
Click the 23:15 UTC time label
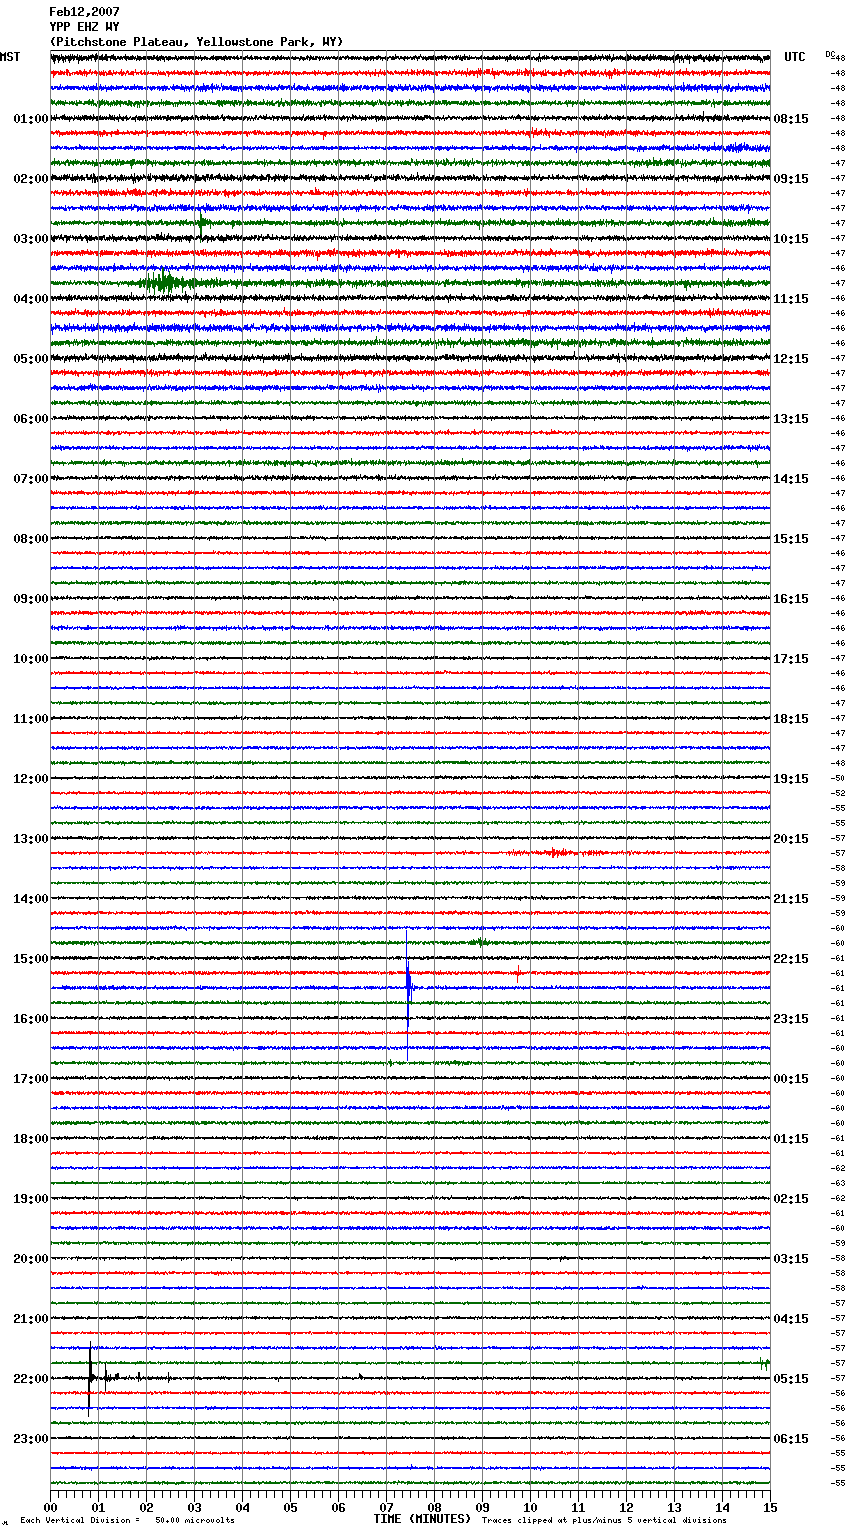(x=791, y=1019)
